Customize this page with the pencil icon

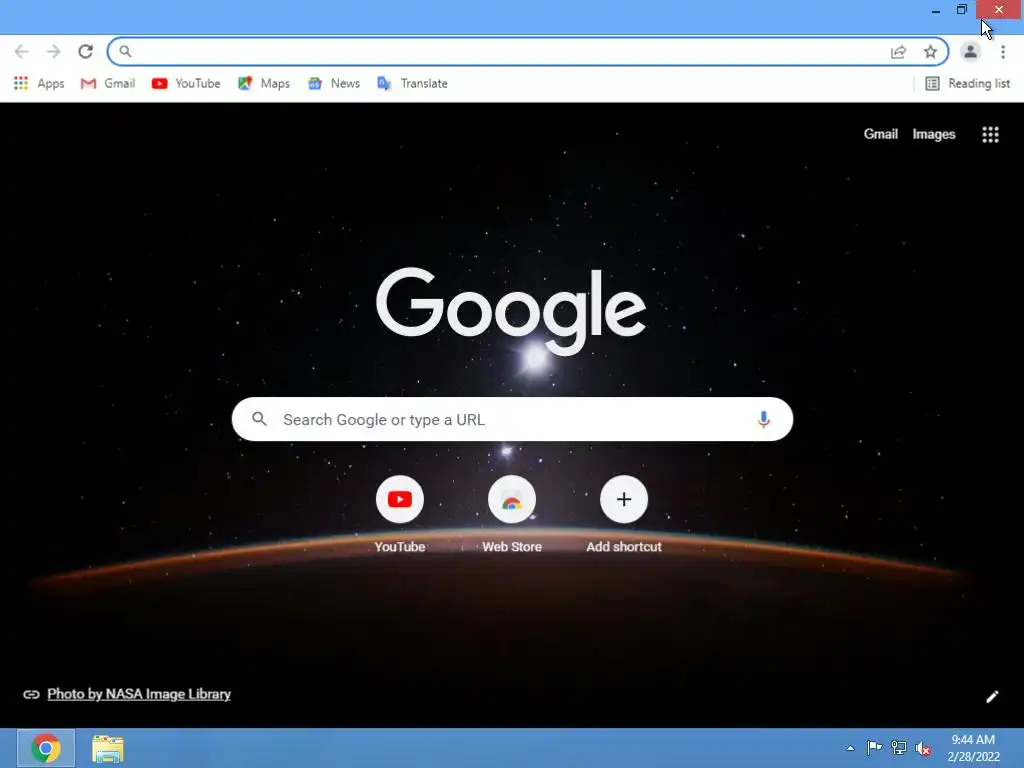[x=992, y=697]
